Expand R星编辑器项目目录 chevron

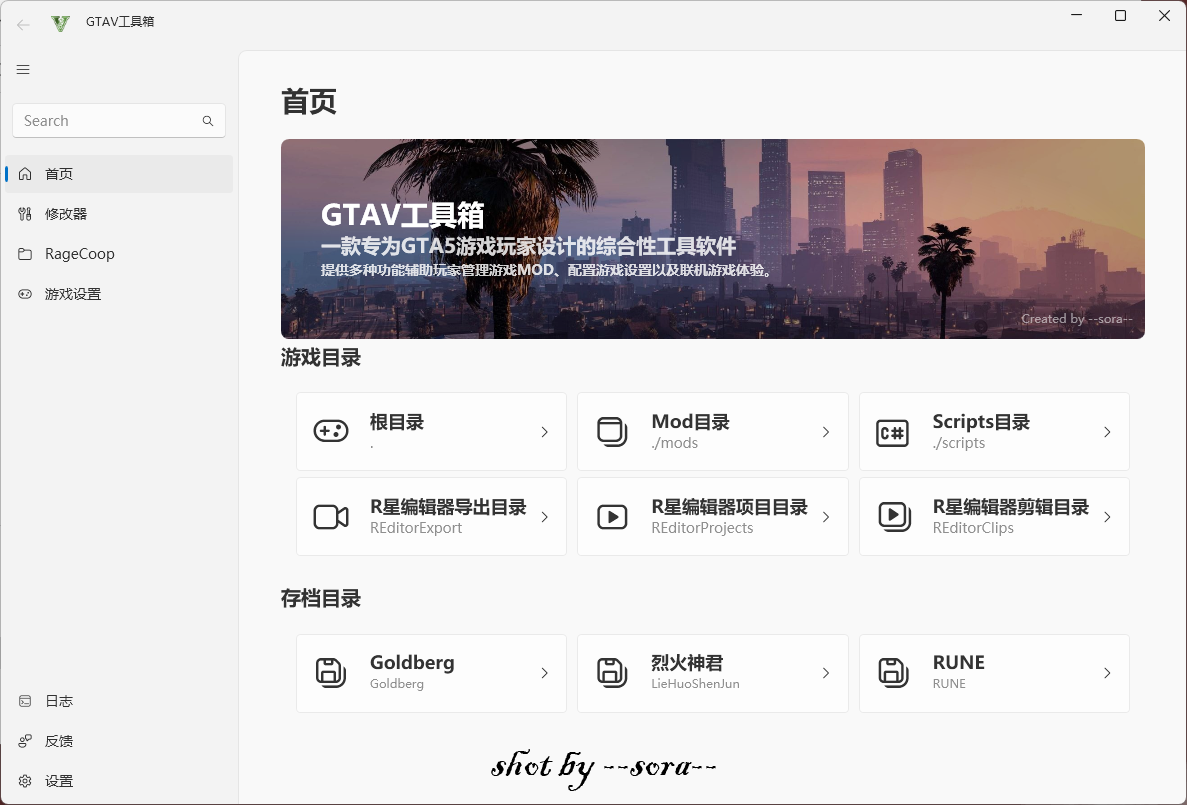pos(826,517)
